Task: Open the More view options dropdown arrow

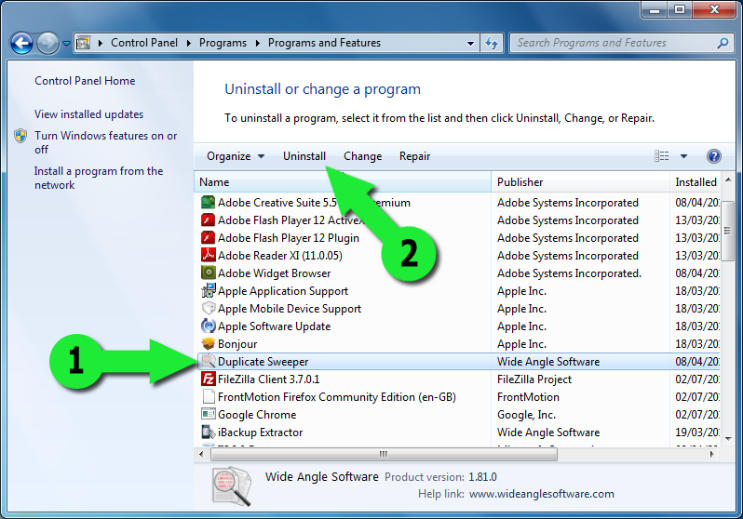Action: click(684, 156)
